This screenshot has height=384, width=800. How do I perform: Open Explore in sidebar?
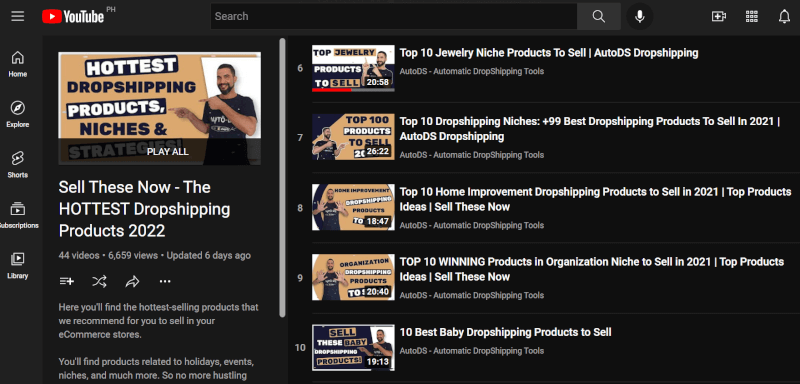tap(17, 114)
